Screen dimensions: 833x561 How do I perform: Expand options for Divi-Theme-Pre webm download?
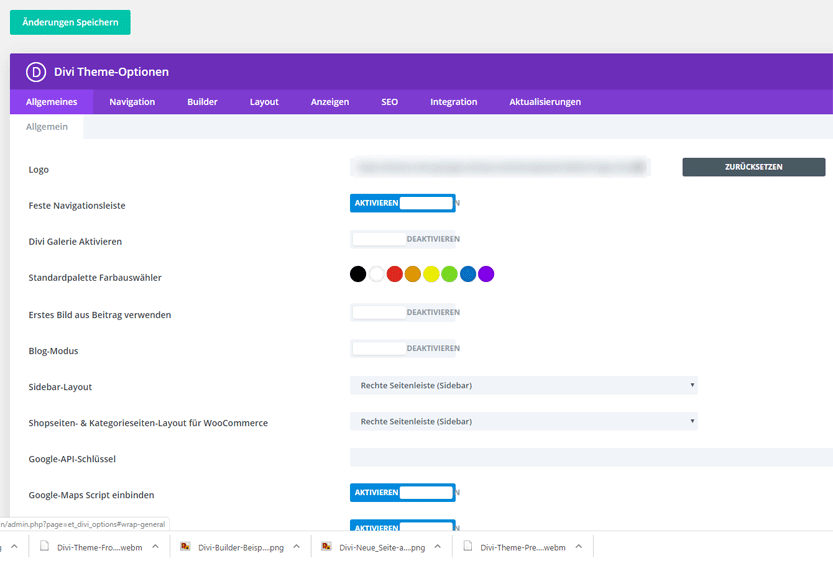(579, 546)
